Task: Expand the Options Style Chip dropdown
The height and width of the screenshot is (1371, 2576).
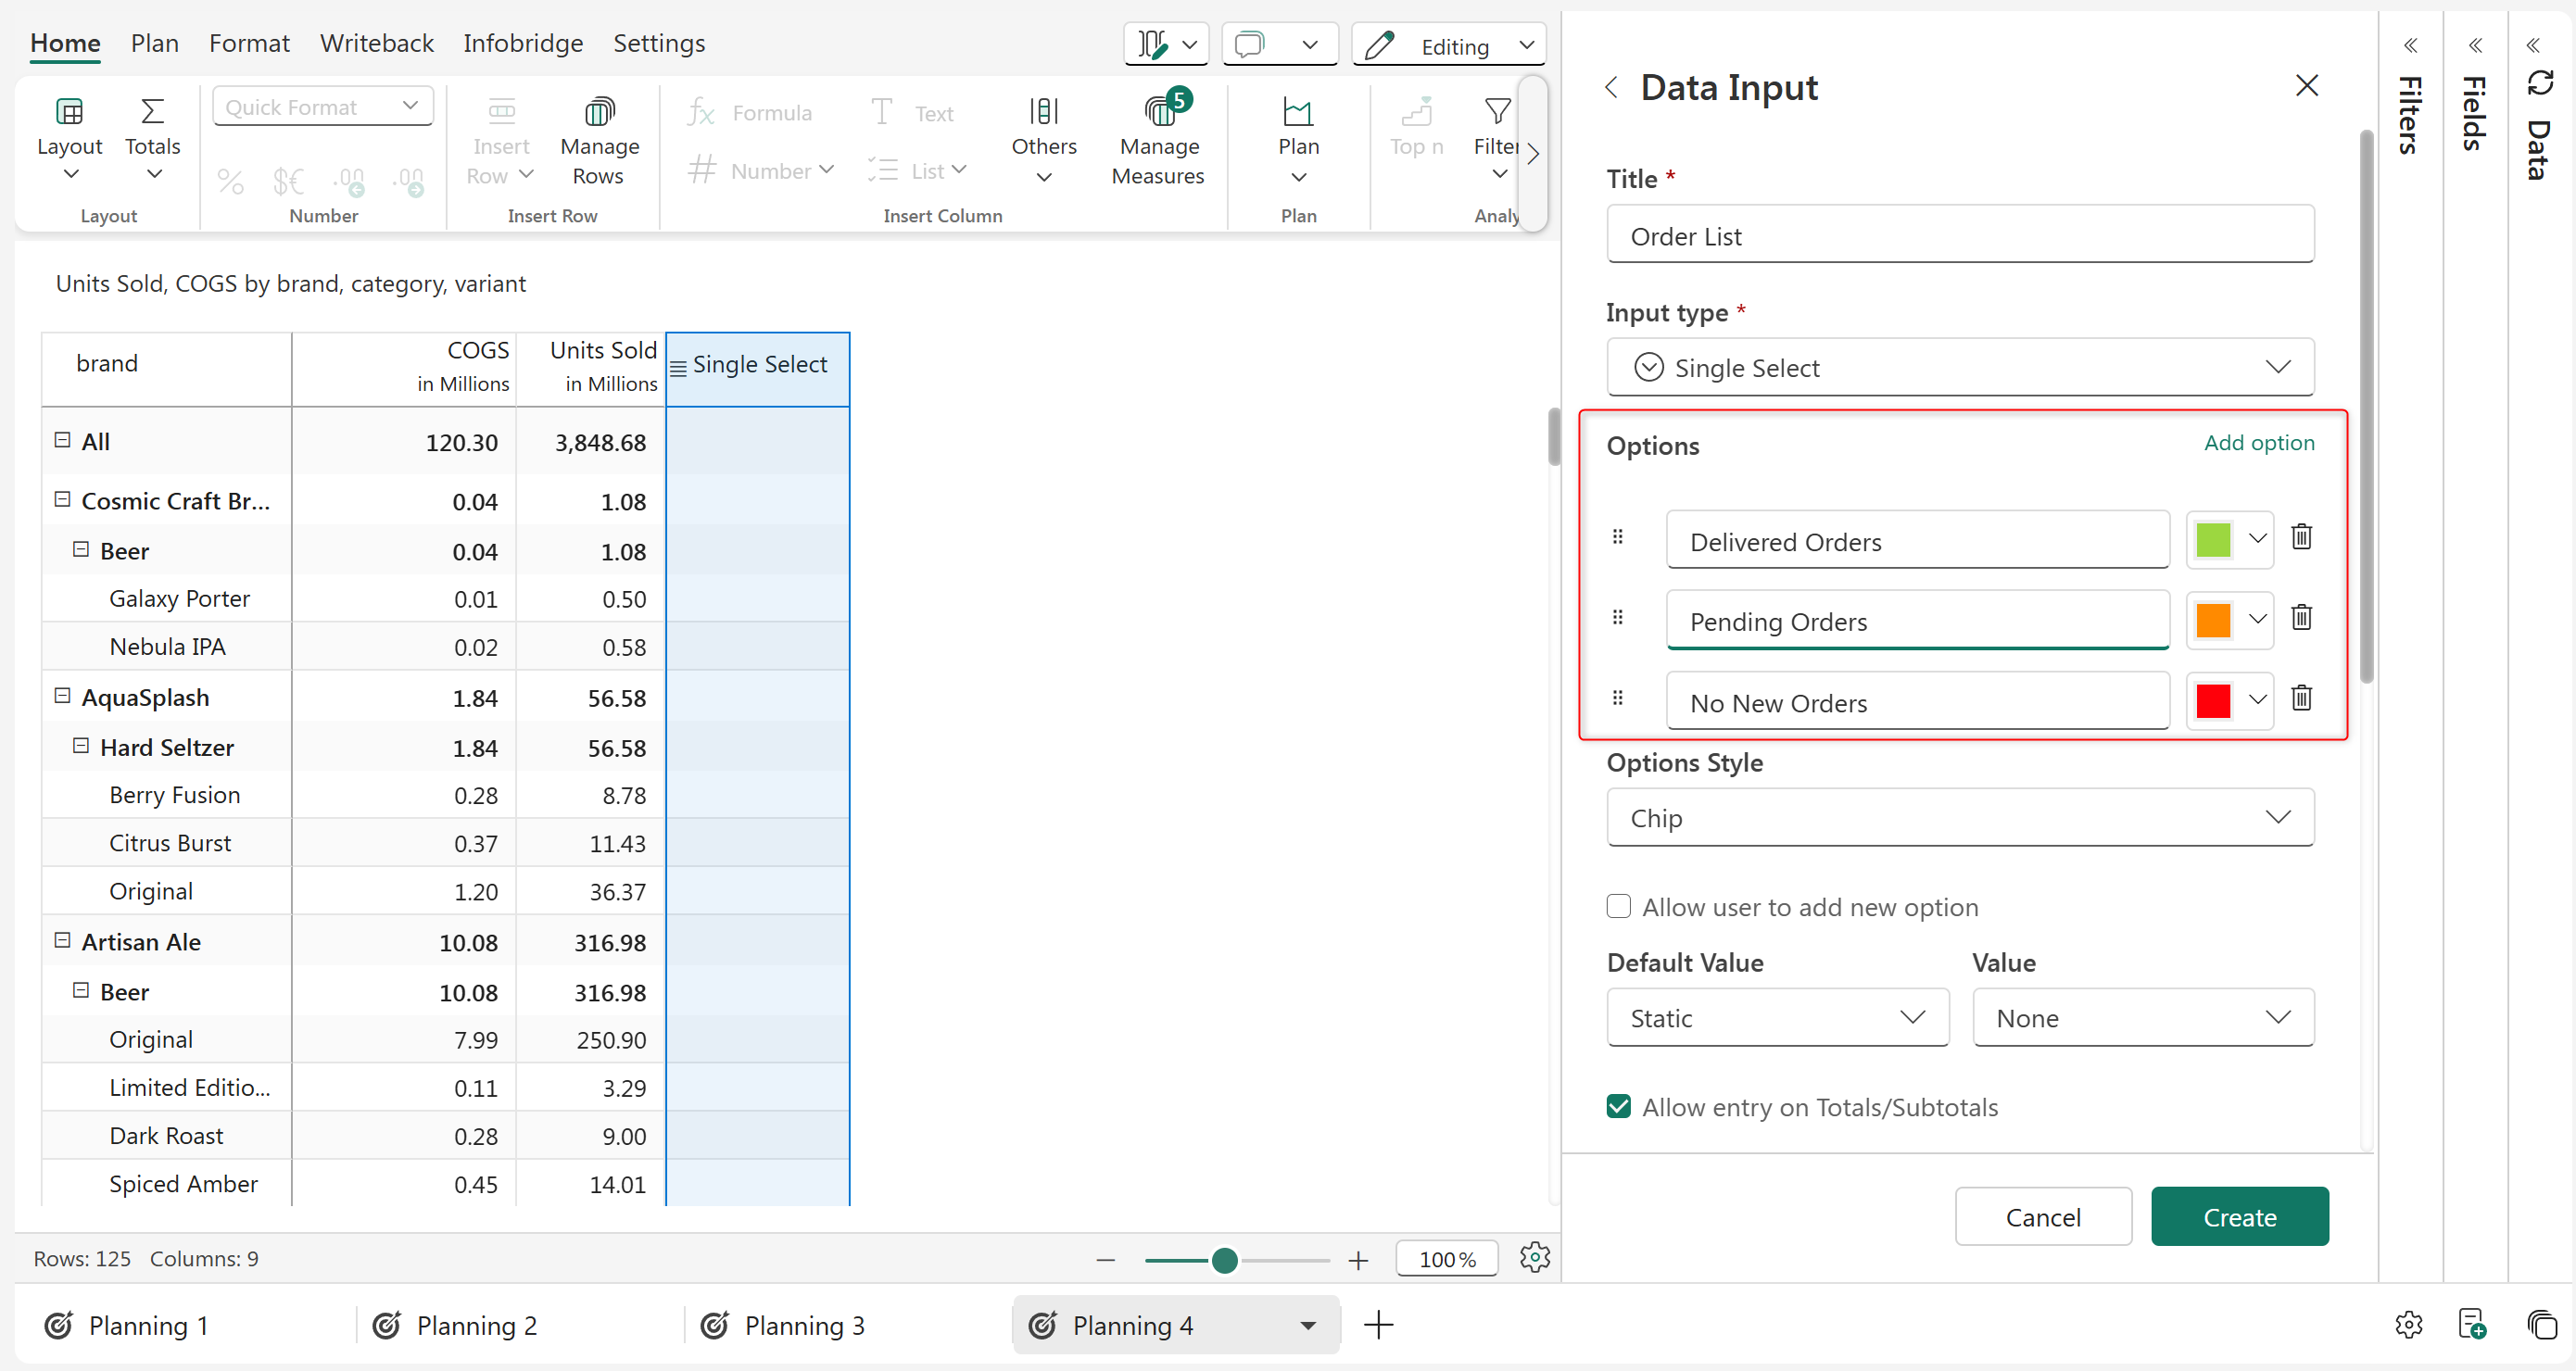Action: coord(1959,818)
